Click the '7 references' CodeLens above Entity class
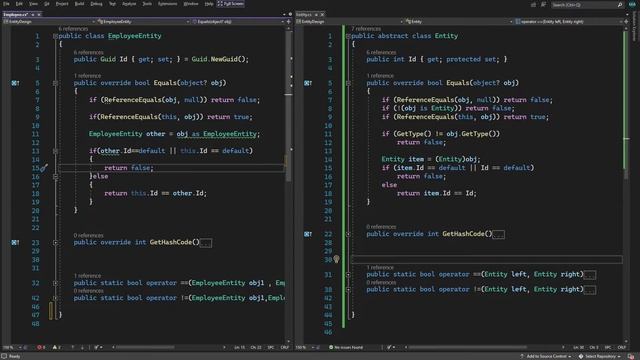The image size is (640, 360). click(366, 29)
